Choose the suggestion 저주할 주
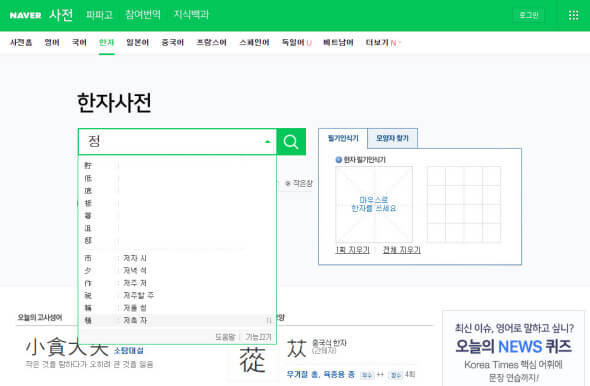 click(177, 295)
